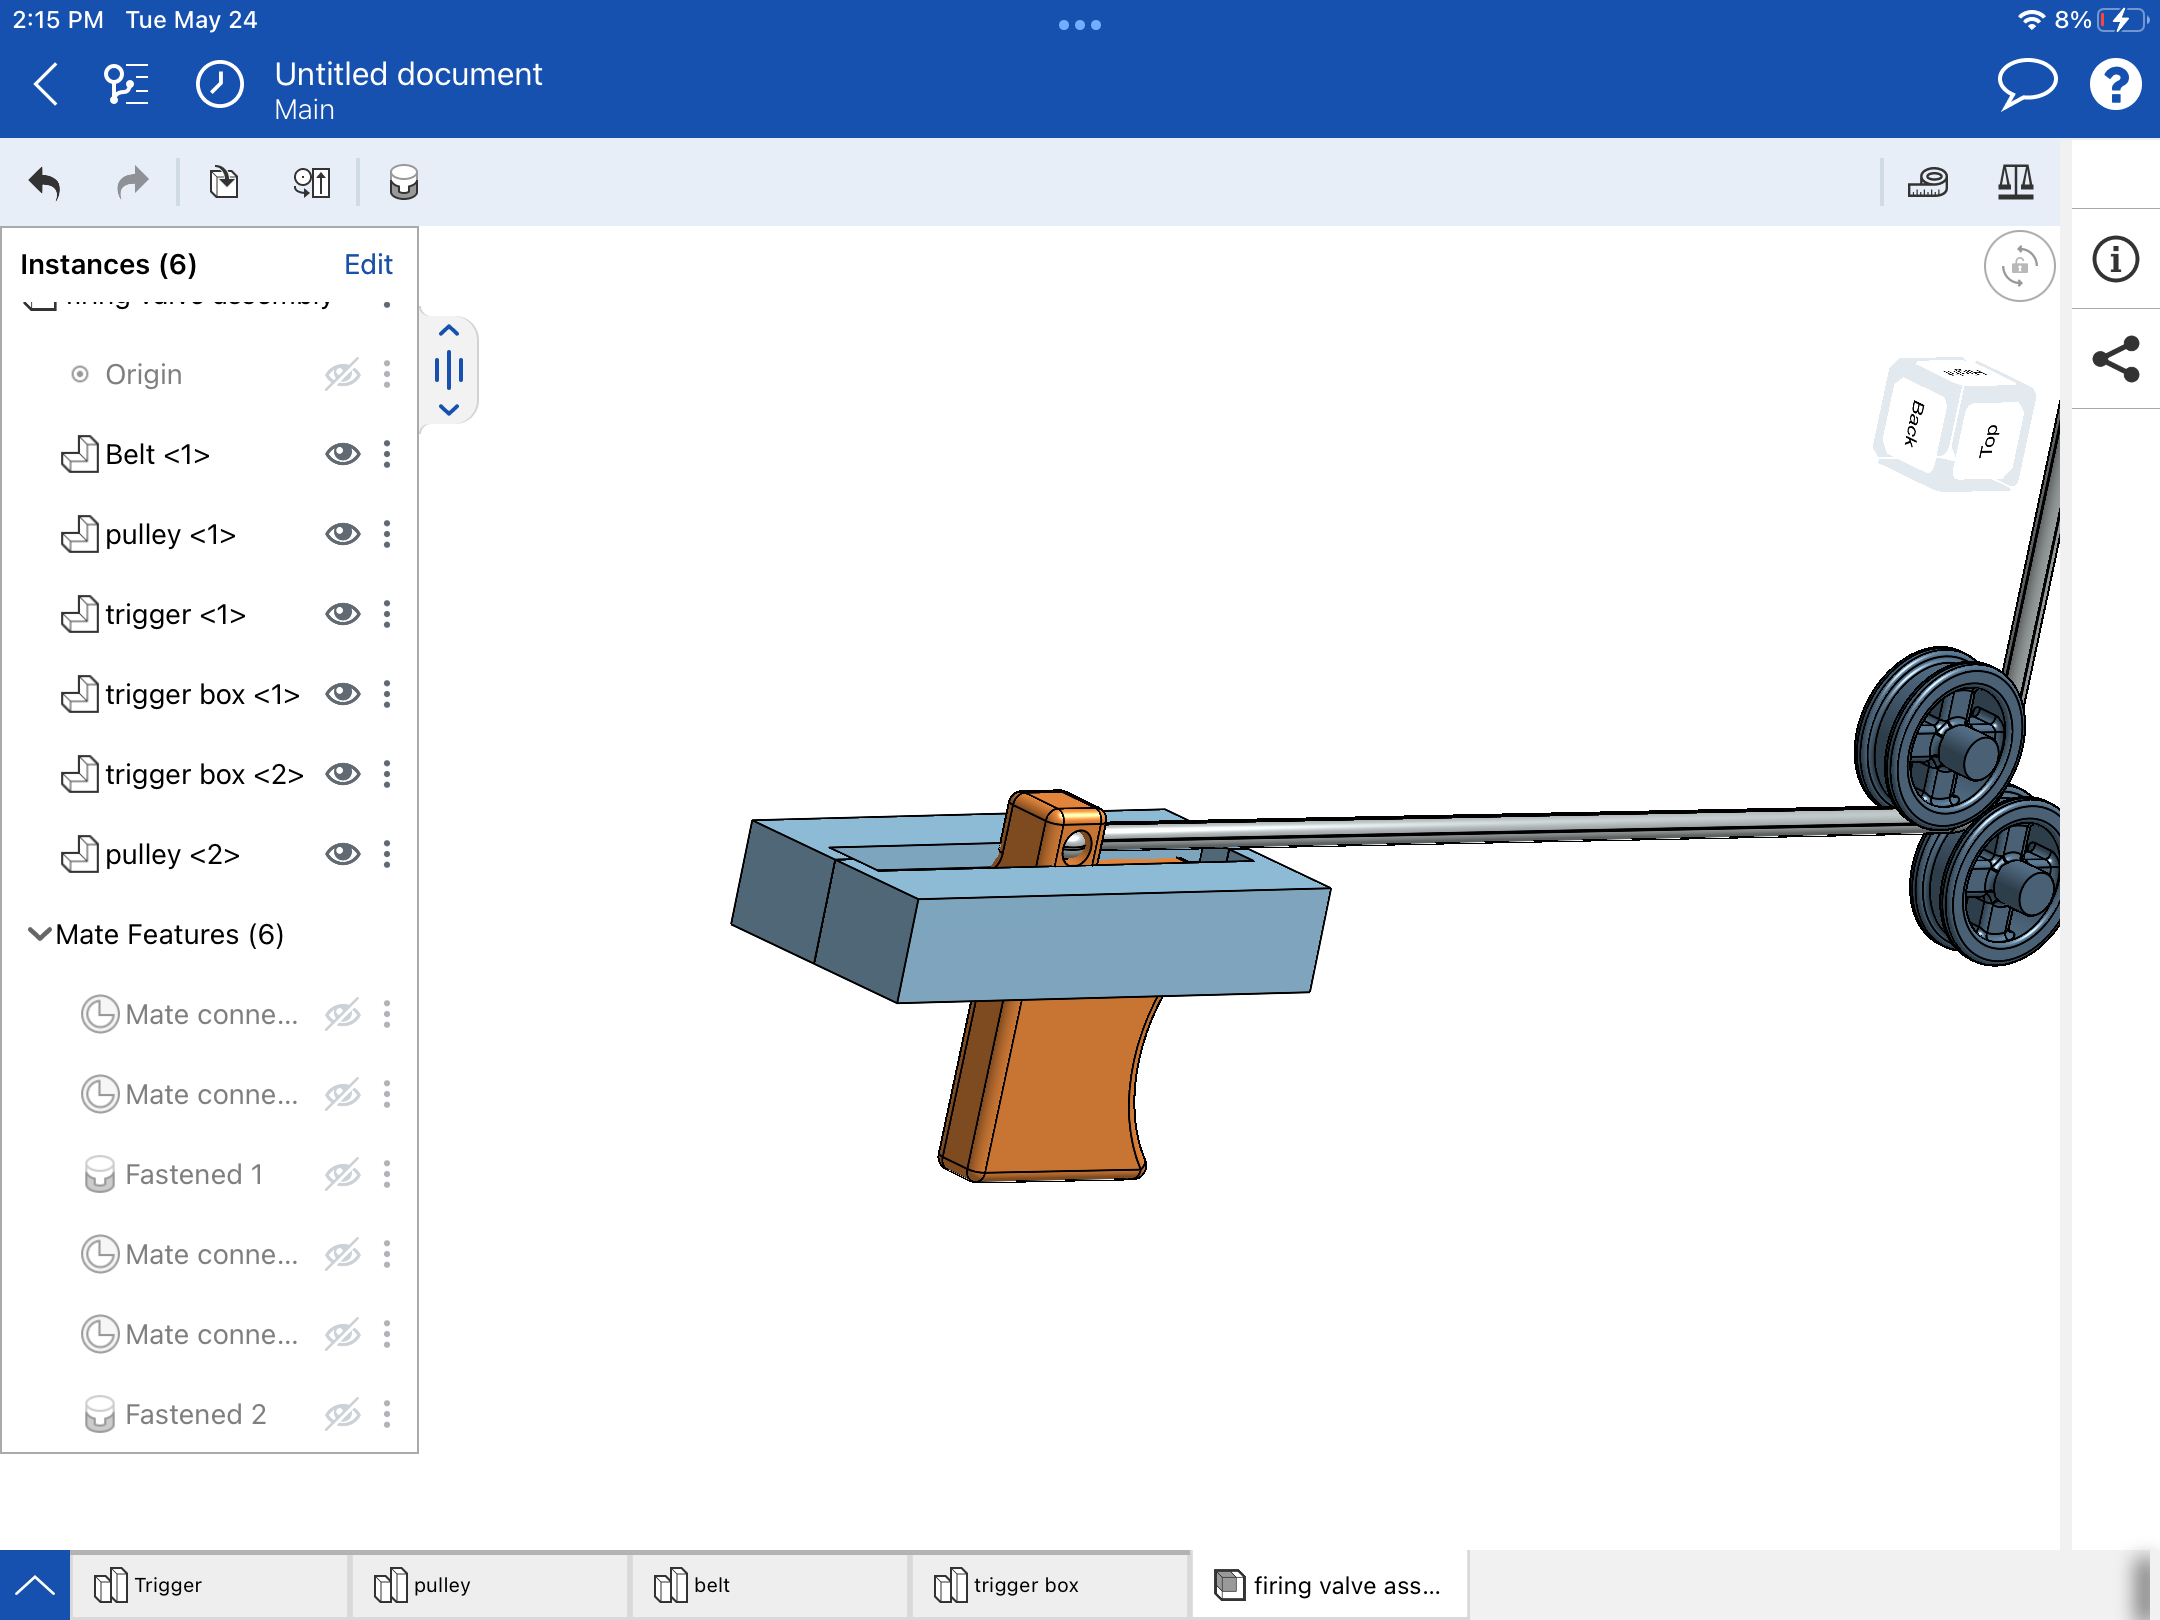Tap the Main branch label
Viewport: 2160px width, 1620px height.
point(304,110)
